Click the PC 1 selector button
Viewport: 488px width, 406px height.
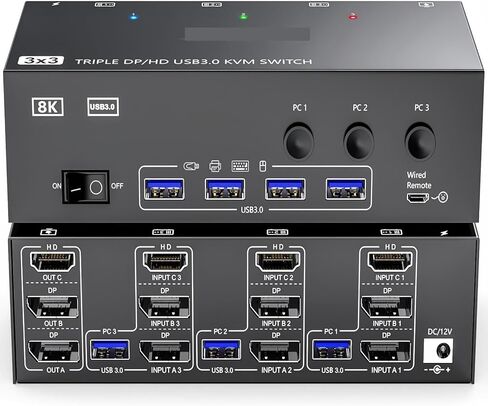299,141
